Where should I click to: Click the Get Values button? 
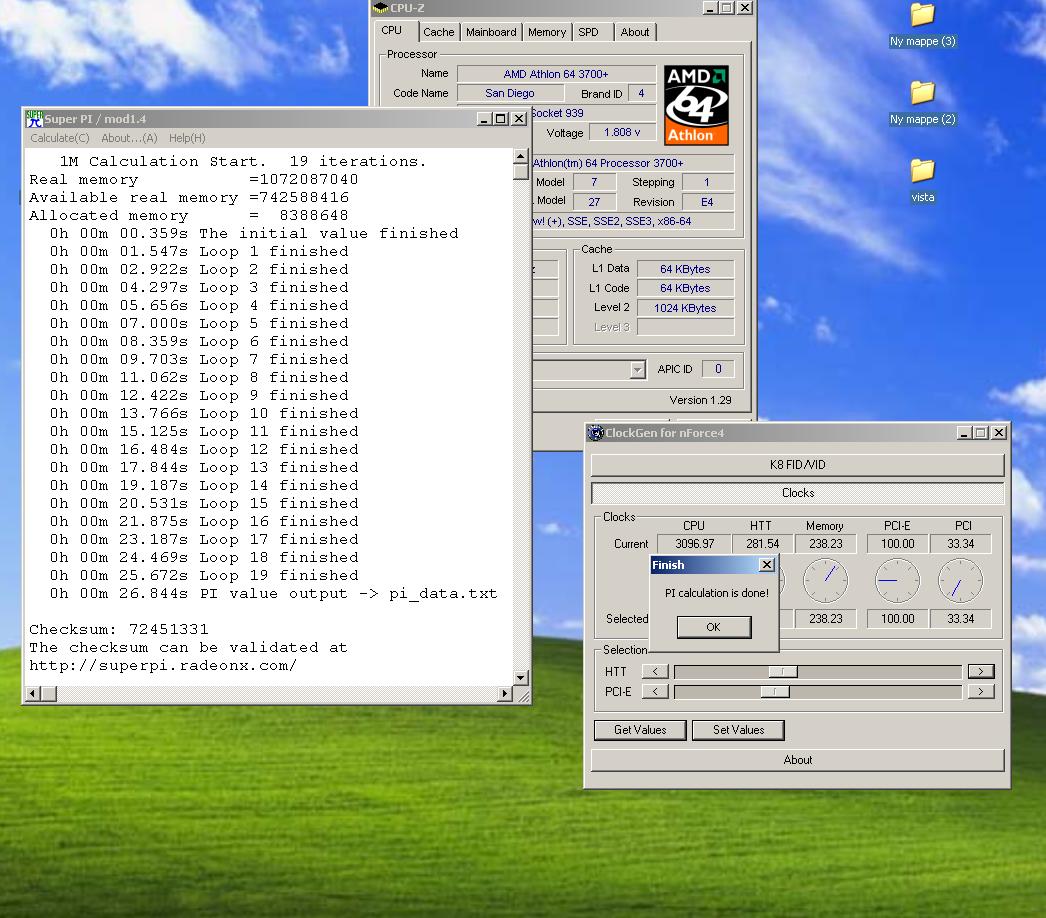coord(640,730)
